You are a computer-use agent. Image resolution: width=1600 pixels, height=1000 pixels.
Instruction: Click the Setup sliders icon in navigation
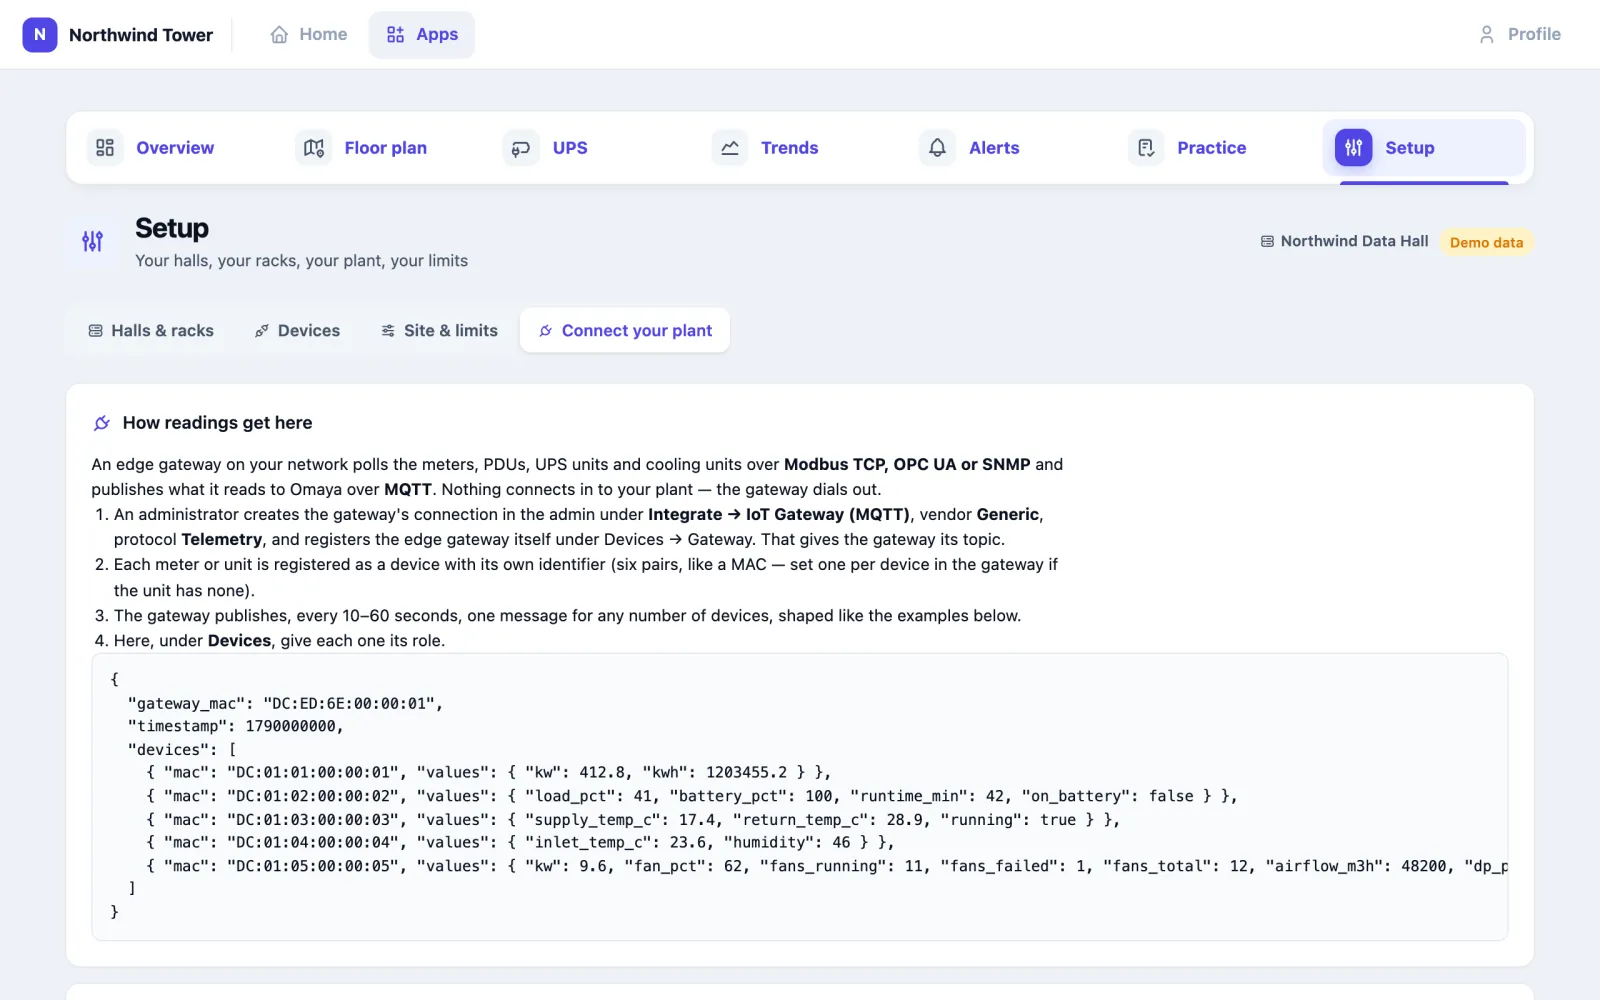click(x=1354, y=148)
